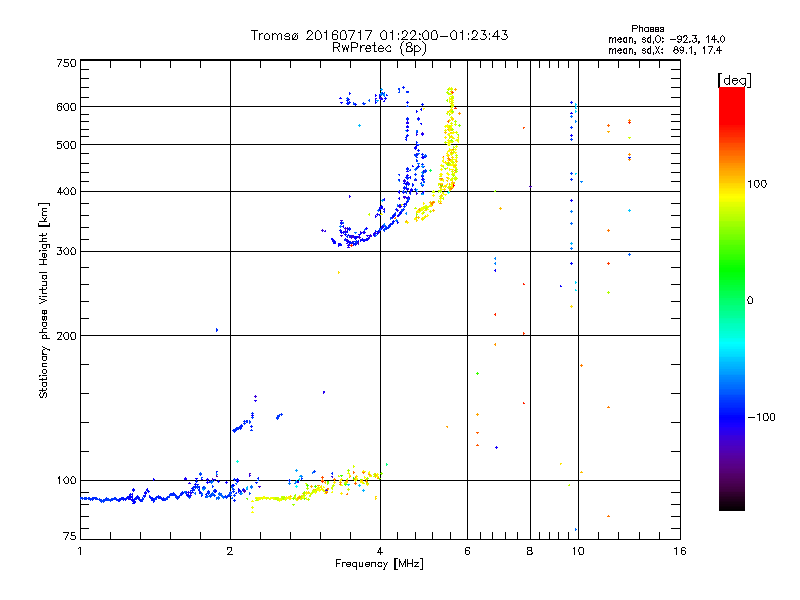Image resolution: width=800 pixels, height=600 pixels.
Task: Click the x-axis '4' tick label
Action: coord(380,551)
